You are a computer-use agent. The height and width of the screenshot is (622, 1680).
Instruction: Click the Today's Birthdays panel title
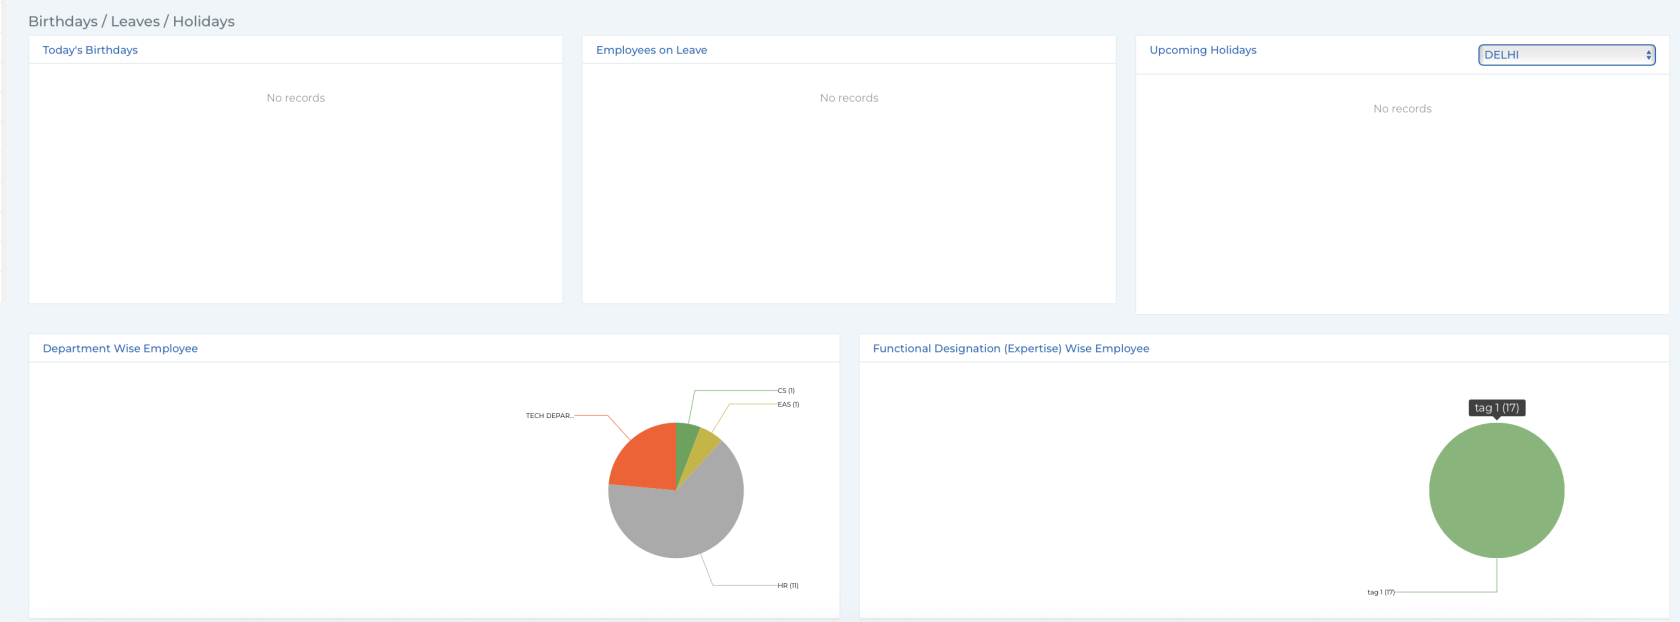coord(90,50)
